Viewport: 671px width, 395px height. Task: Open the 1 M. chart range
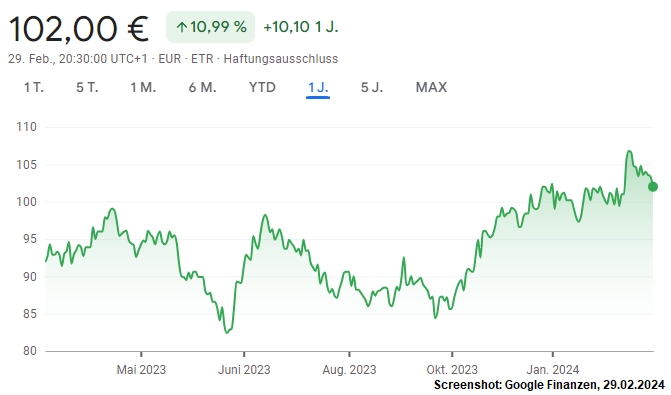click(143, 87)
